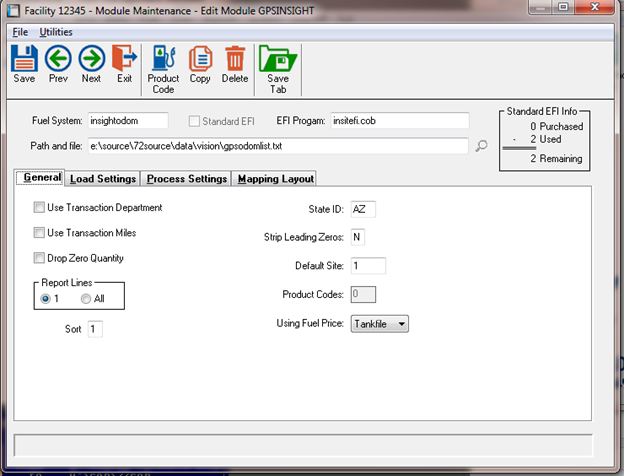Viewport: 624px width, 476px height.
Task: Advance to next module with Next arrow
Action: click(91, 59)
